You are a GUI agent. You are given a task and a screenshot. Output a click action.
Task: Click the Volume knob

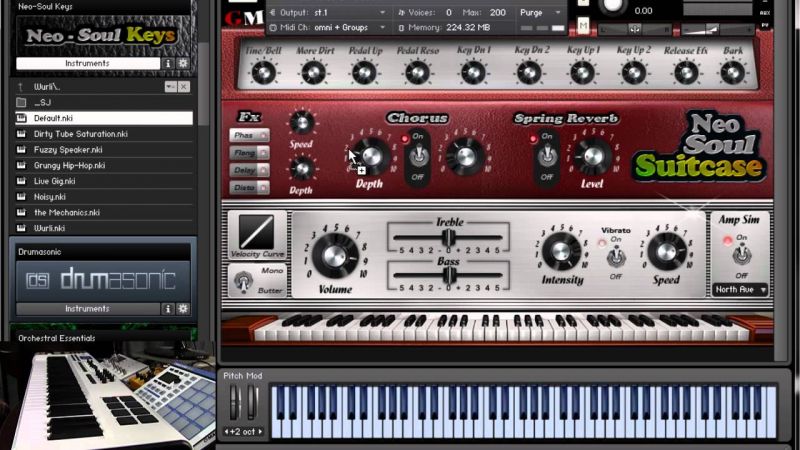pyautogui.click(x=334, y=254)
